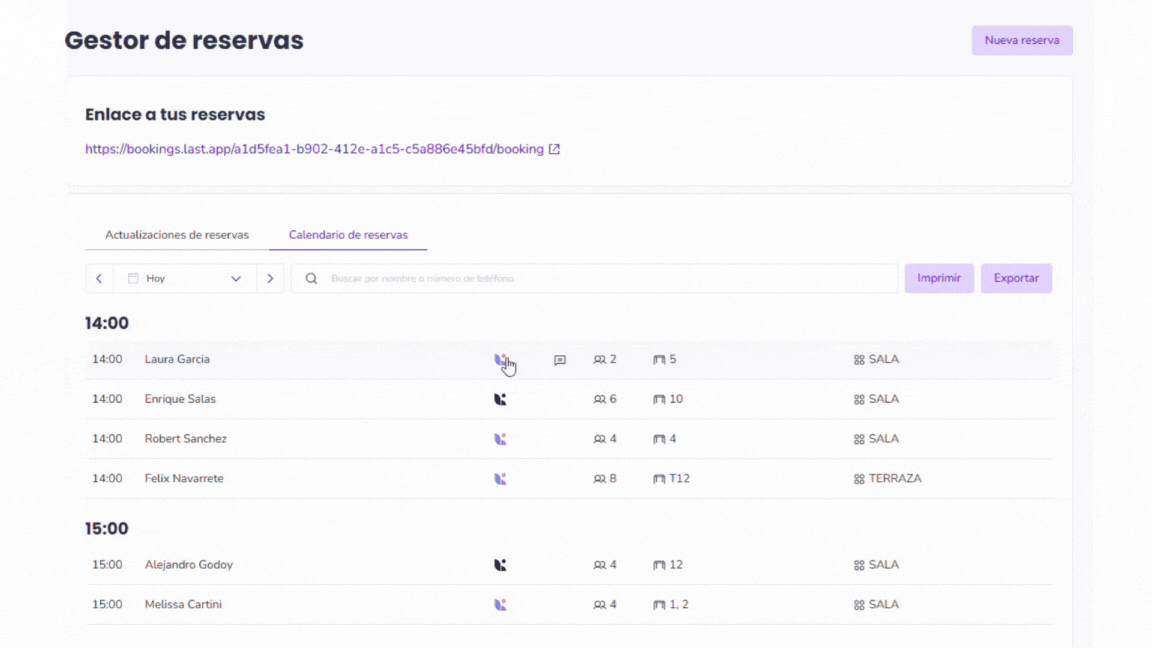Click phone icon for Enrique Salas
Image resolution: width=1152 pixels, height=648 pixels.
pos(500,399)
